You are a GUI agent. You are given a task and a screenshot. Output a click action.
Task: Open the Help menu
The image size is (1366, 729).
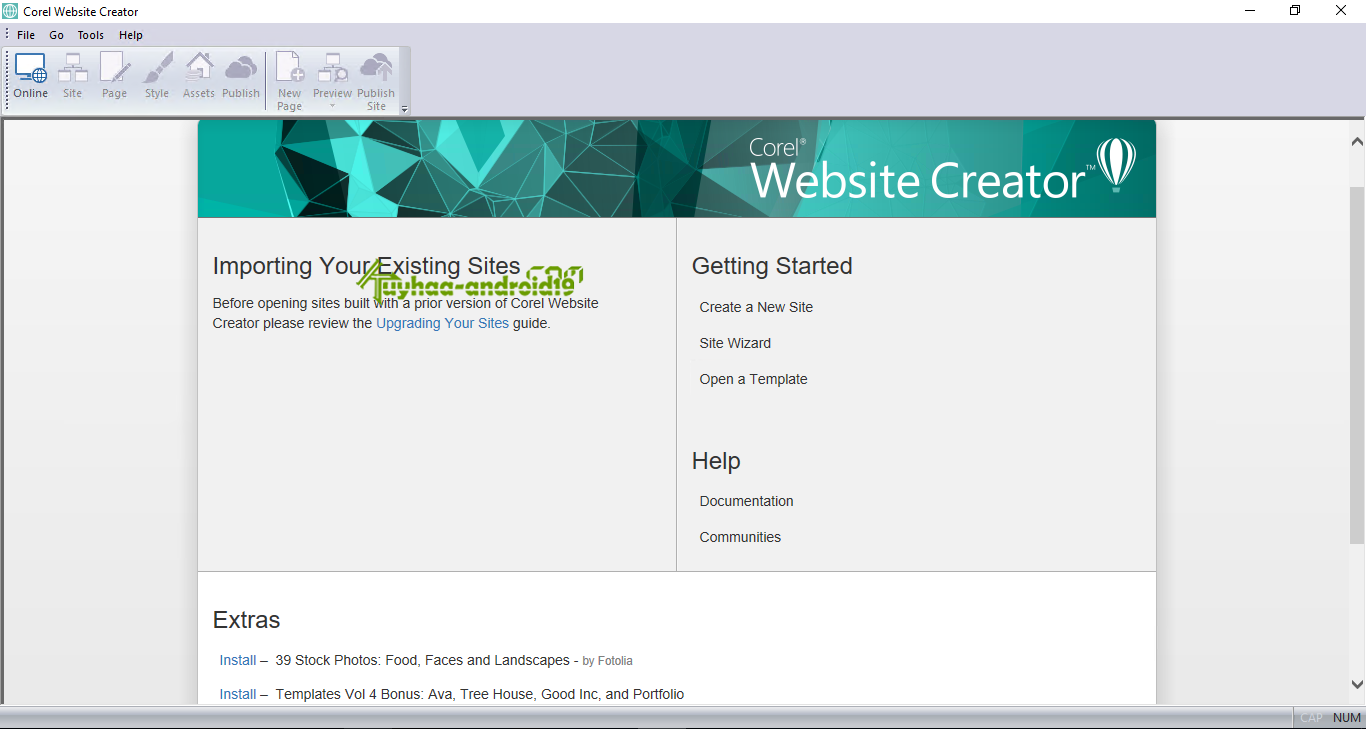tap(131, 35)
